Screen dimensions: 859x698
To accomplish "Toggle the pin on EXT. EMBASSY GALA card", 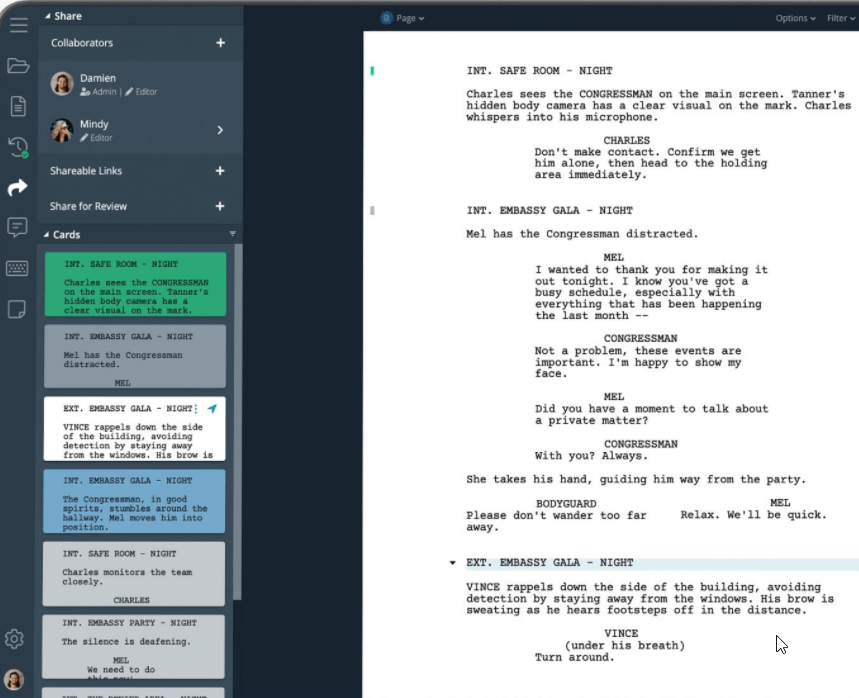I will (x=212, y=407).
